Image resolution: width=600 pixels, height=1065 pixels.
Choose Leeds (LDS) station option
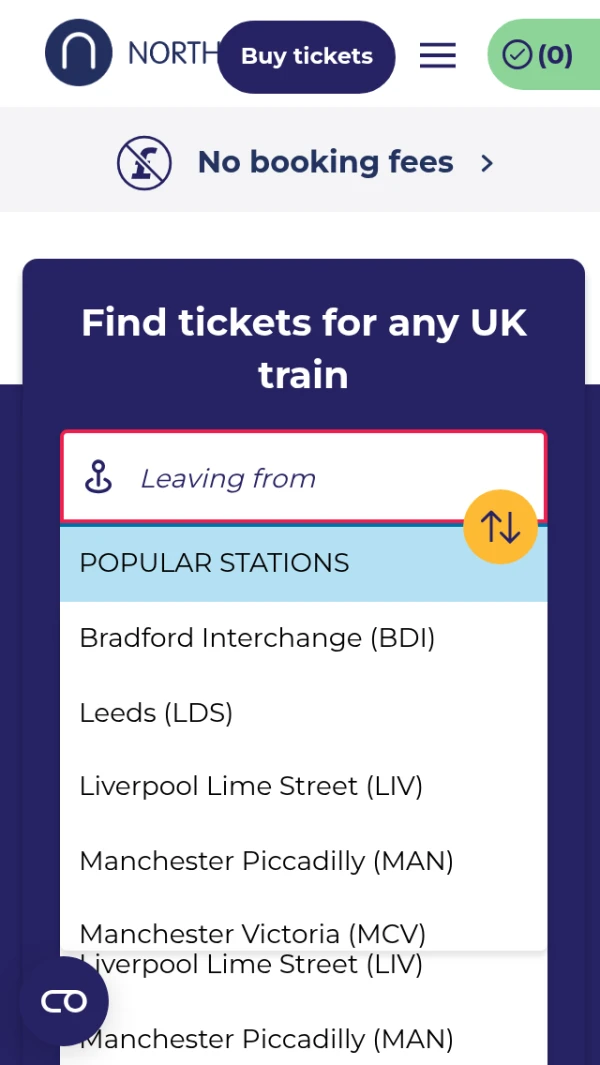(156, 713)
